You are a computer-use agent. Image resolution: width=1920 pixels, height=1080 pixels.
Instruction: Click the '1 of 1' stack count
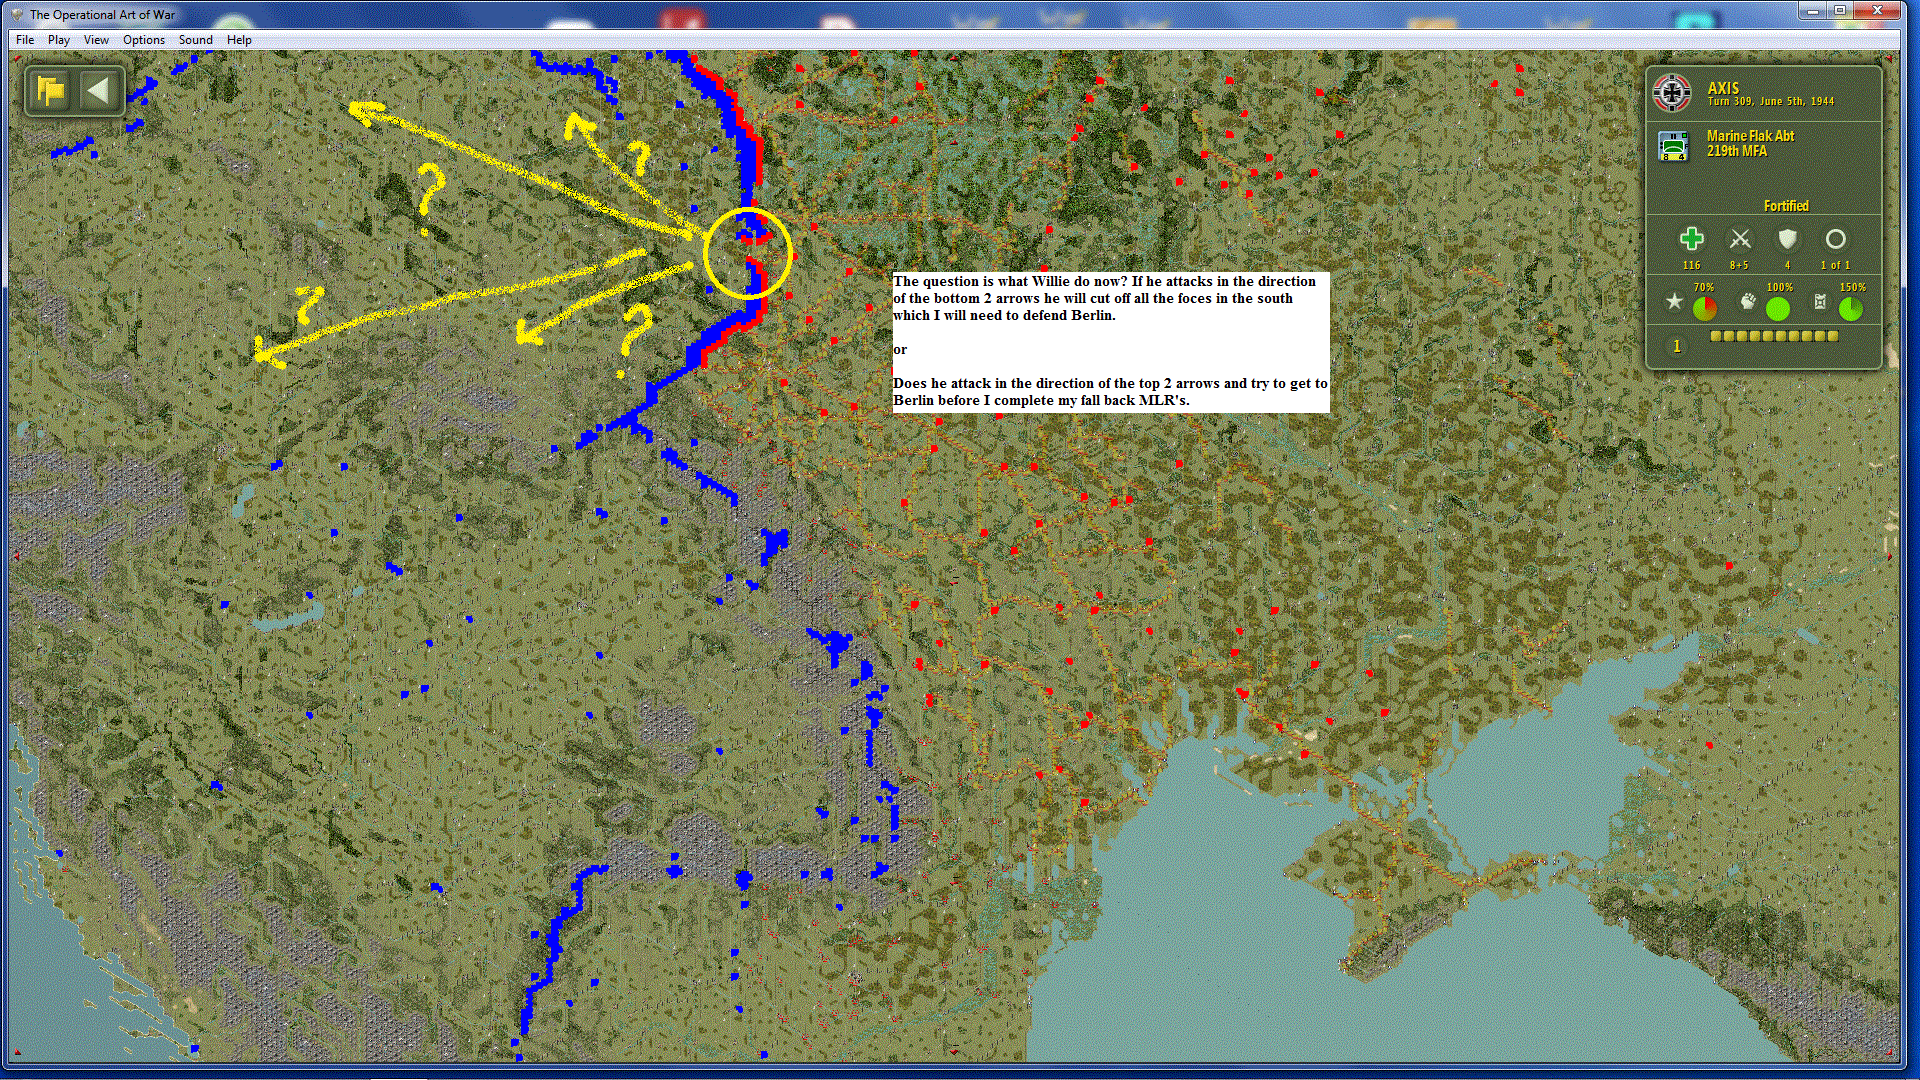[x=1835, y=266]
